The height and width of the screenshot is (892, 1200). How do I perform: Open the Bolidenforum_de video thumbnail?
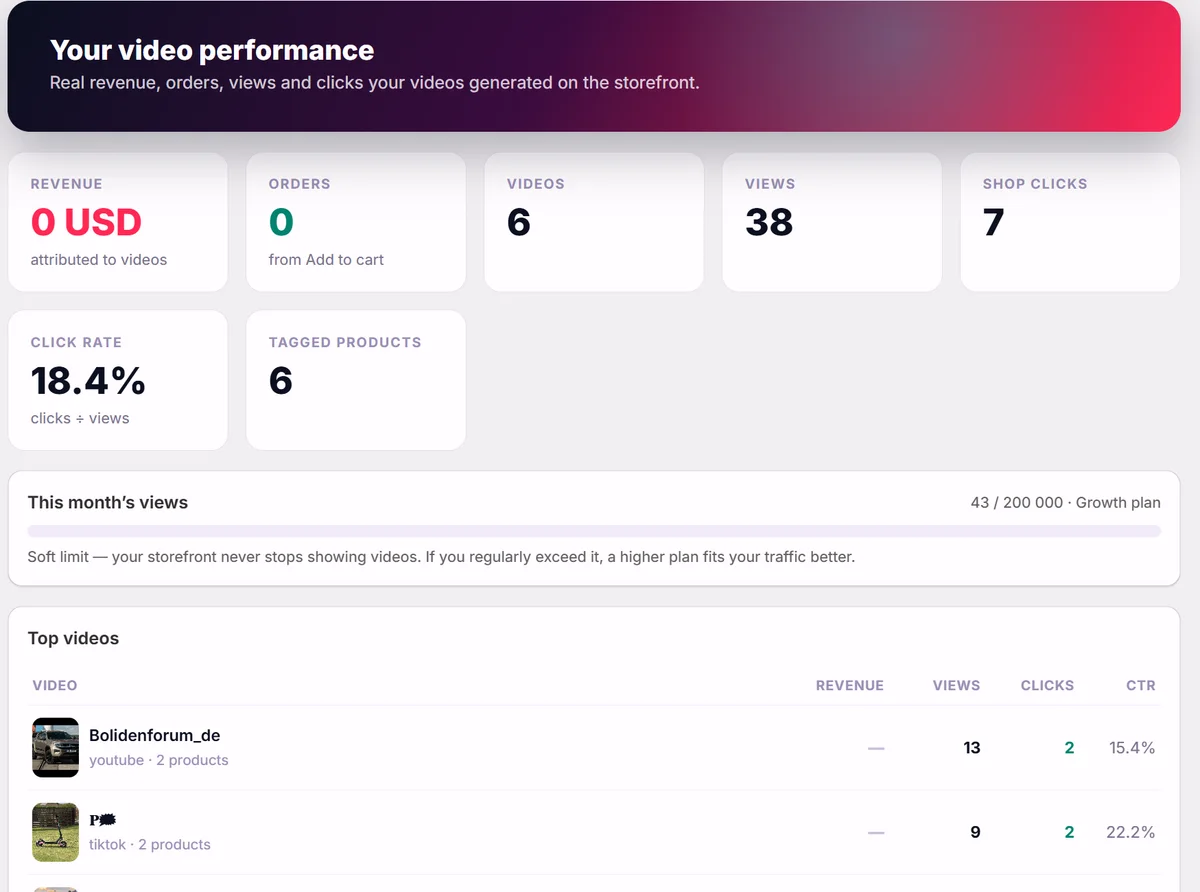(55, 747)
